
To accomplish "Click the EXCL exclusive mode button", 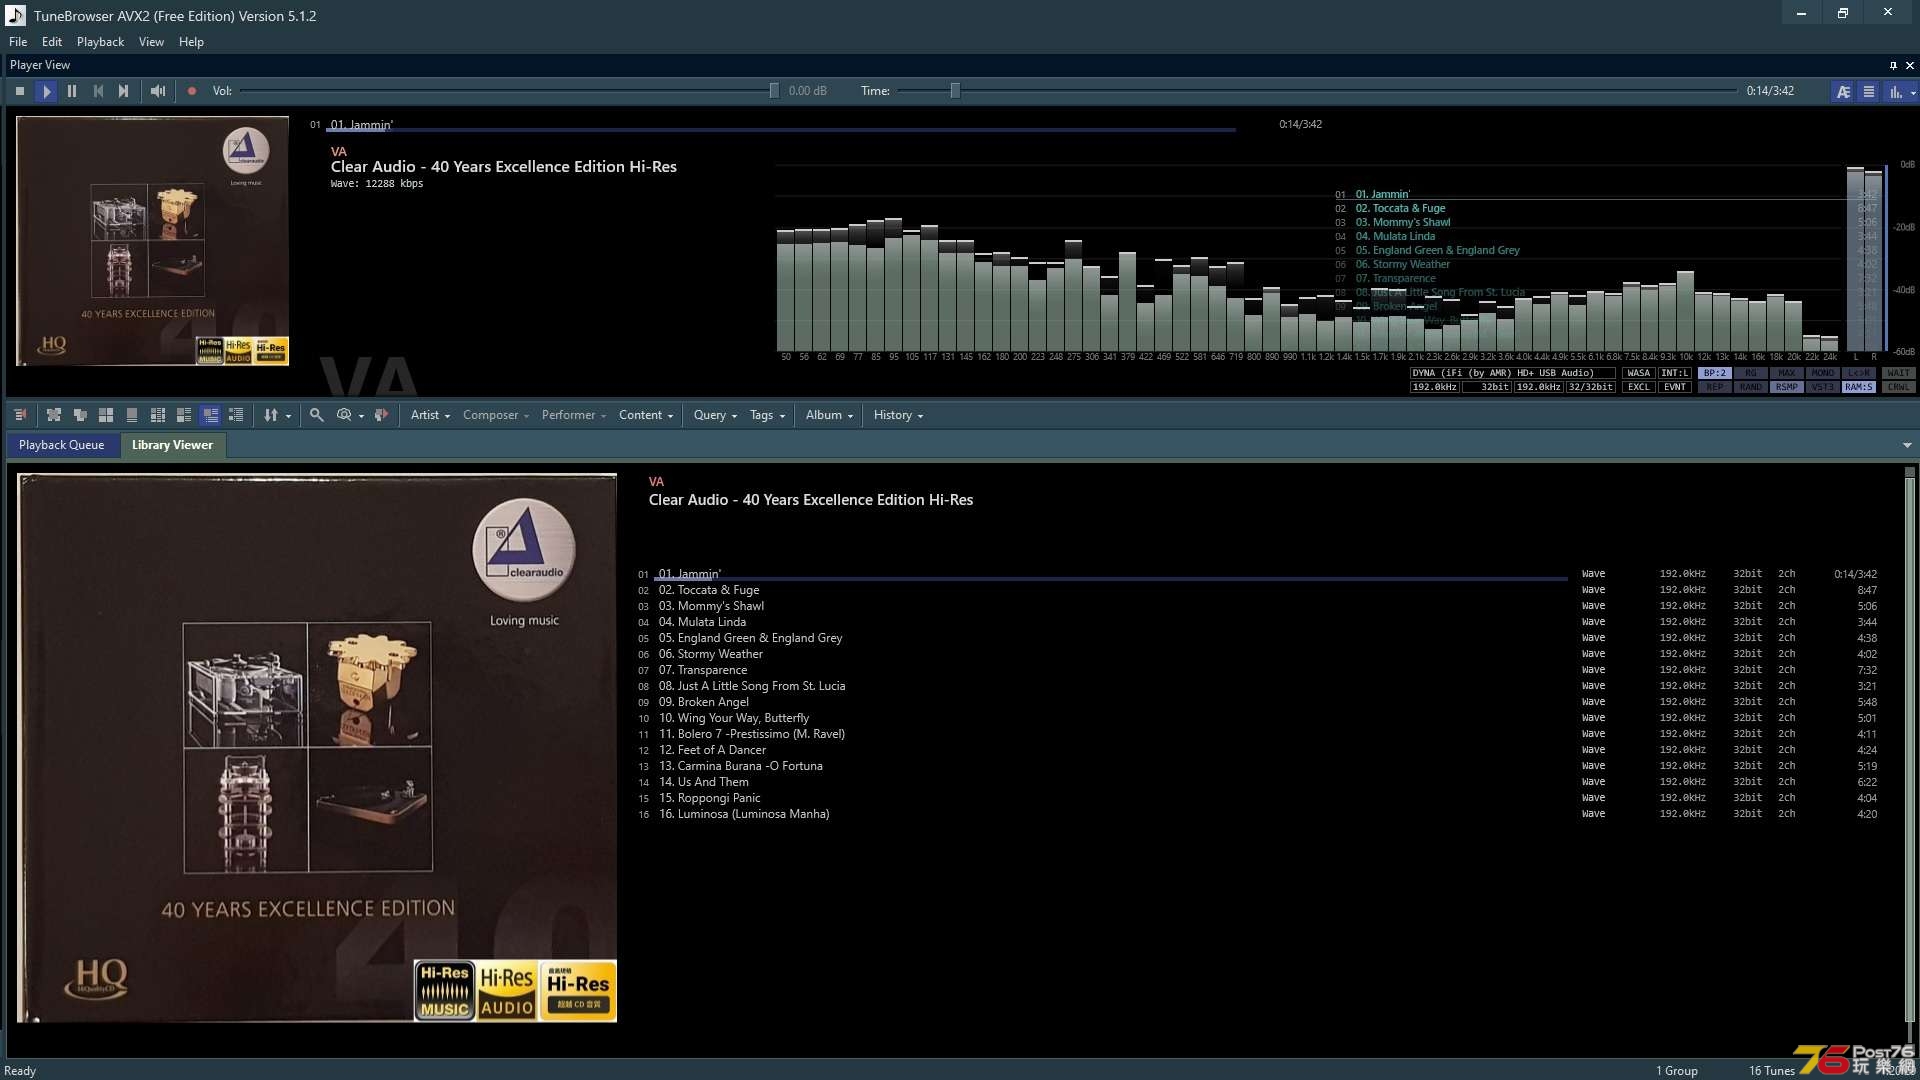I will pos(1639,387).
